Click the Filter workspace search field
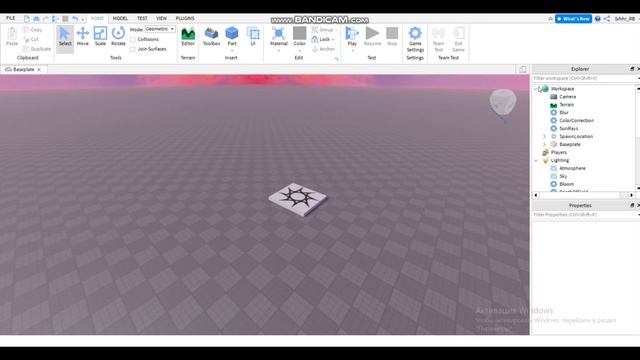The height and width of the screenshot is (360, 640). tap(584, 78)
